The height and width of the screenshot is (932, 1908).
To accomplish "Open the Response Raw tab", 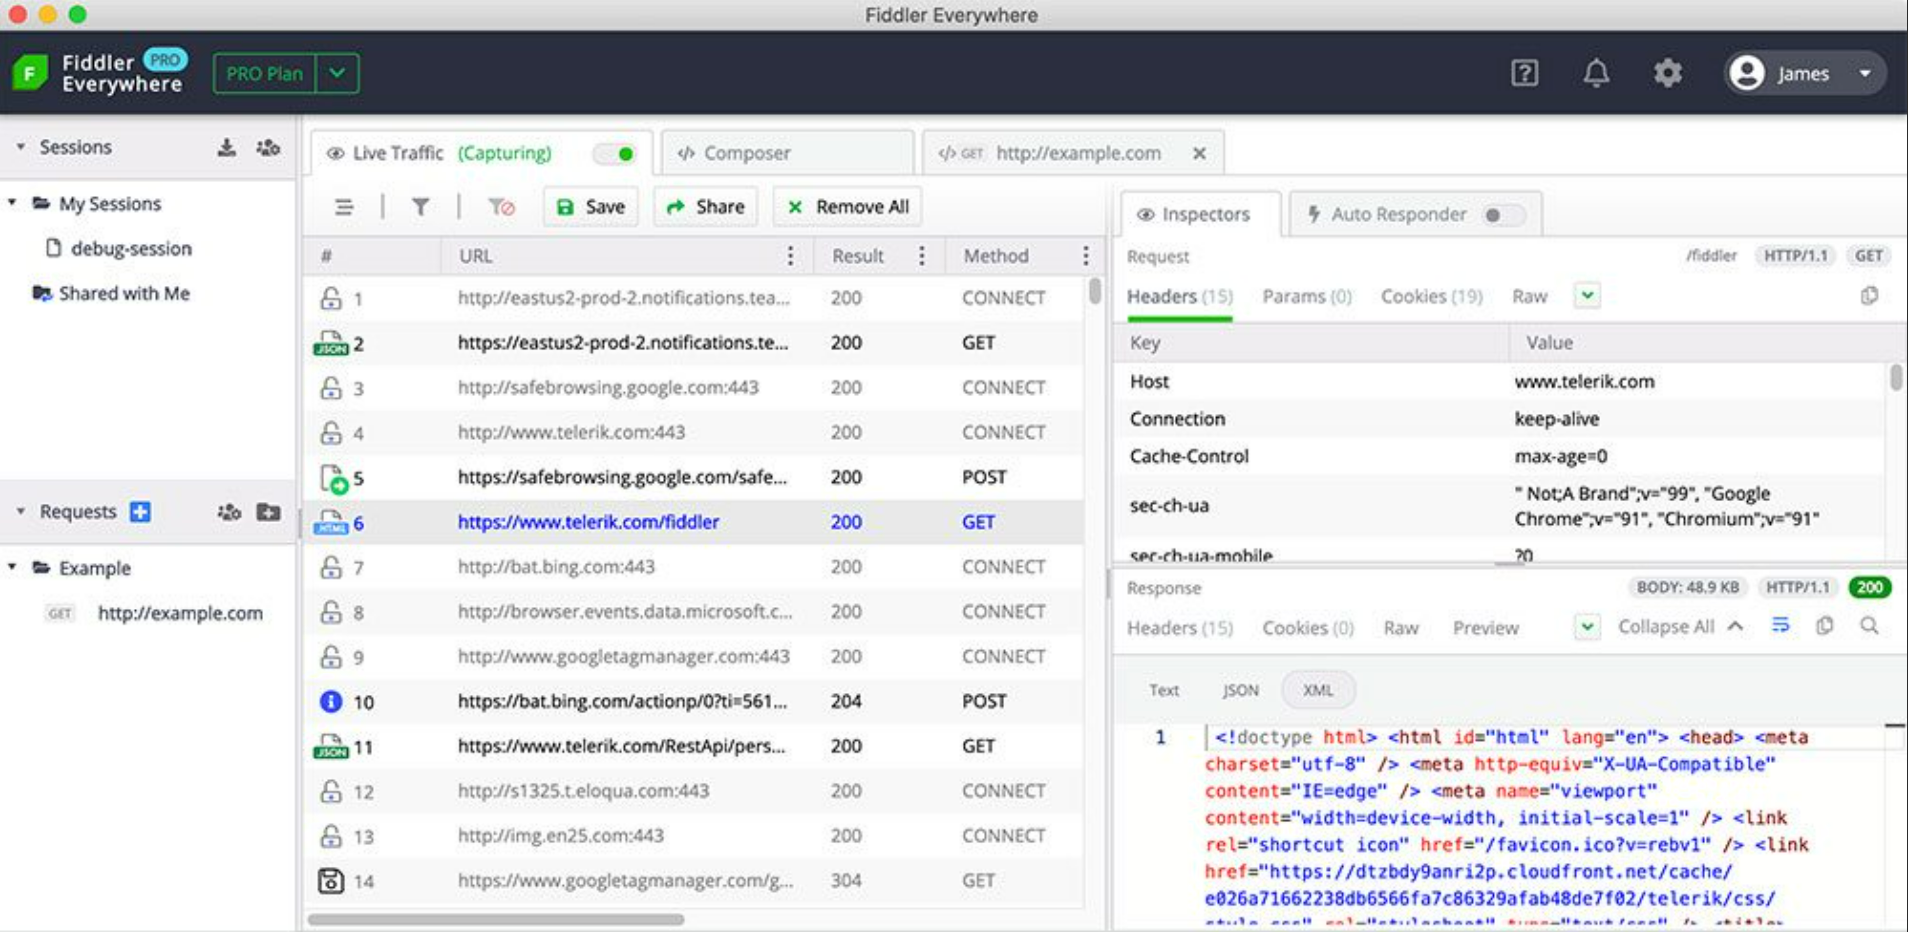I will [x=1401, y=628].
